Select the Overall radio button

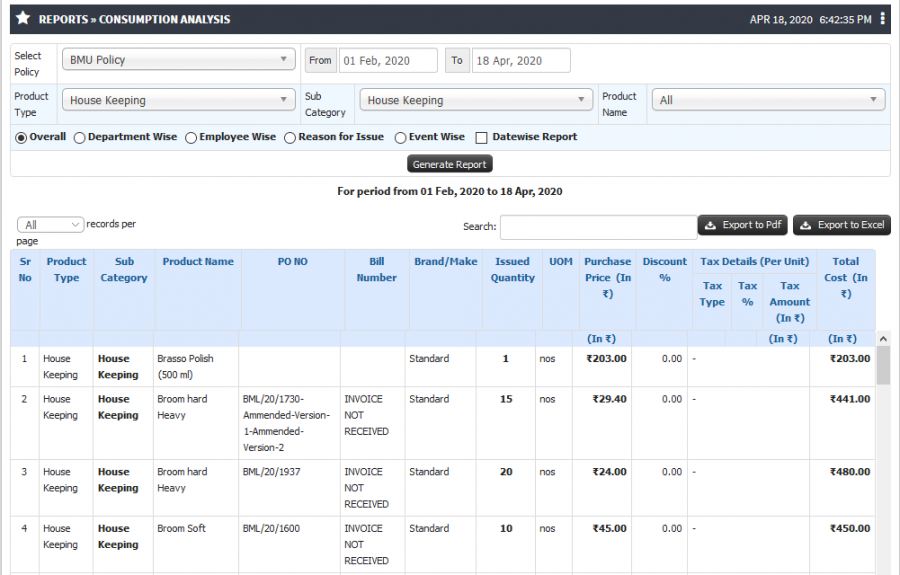(21, 138)
